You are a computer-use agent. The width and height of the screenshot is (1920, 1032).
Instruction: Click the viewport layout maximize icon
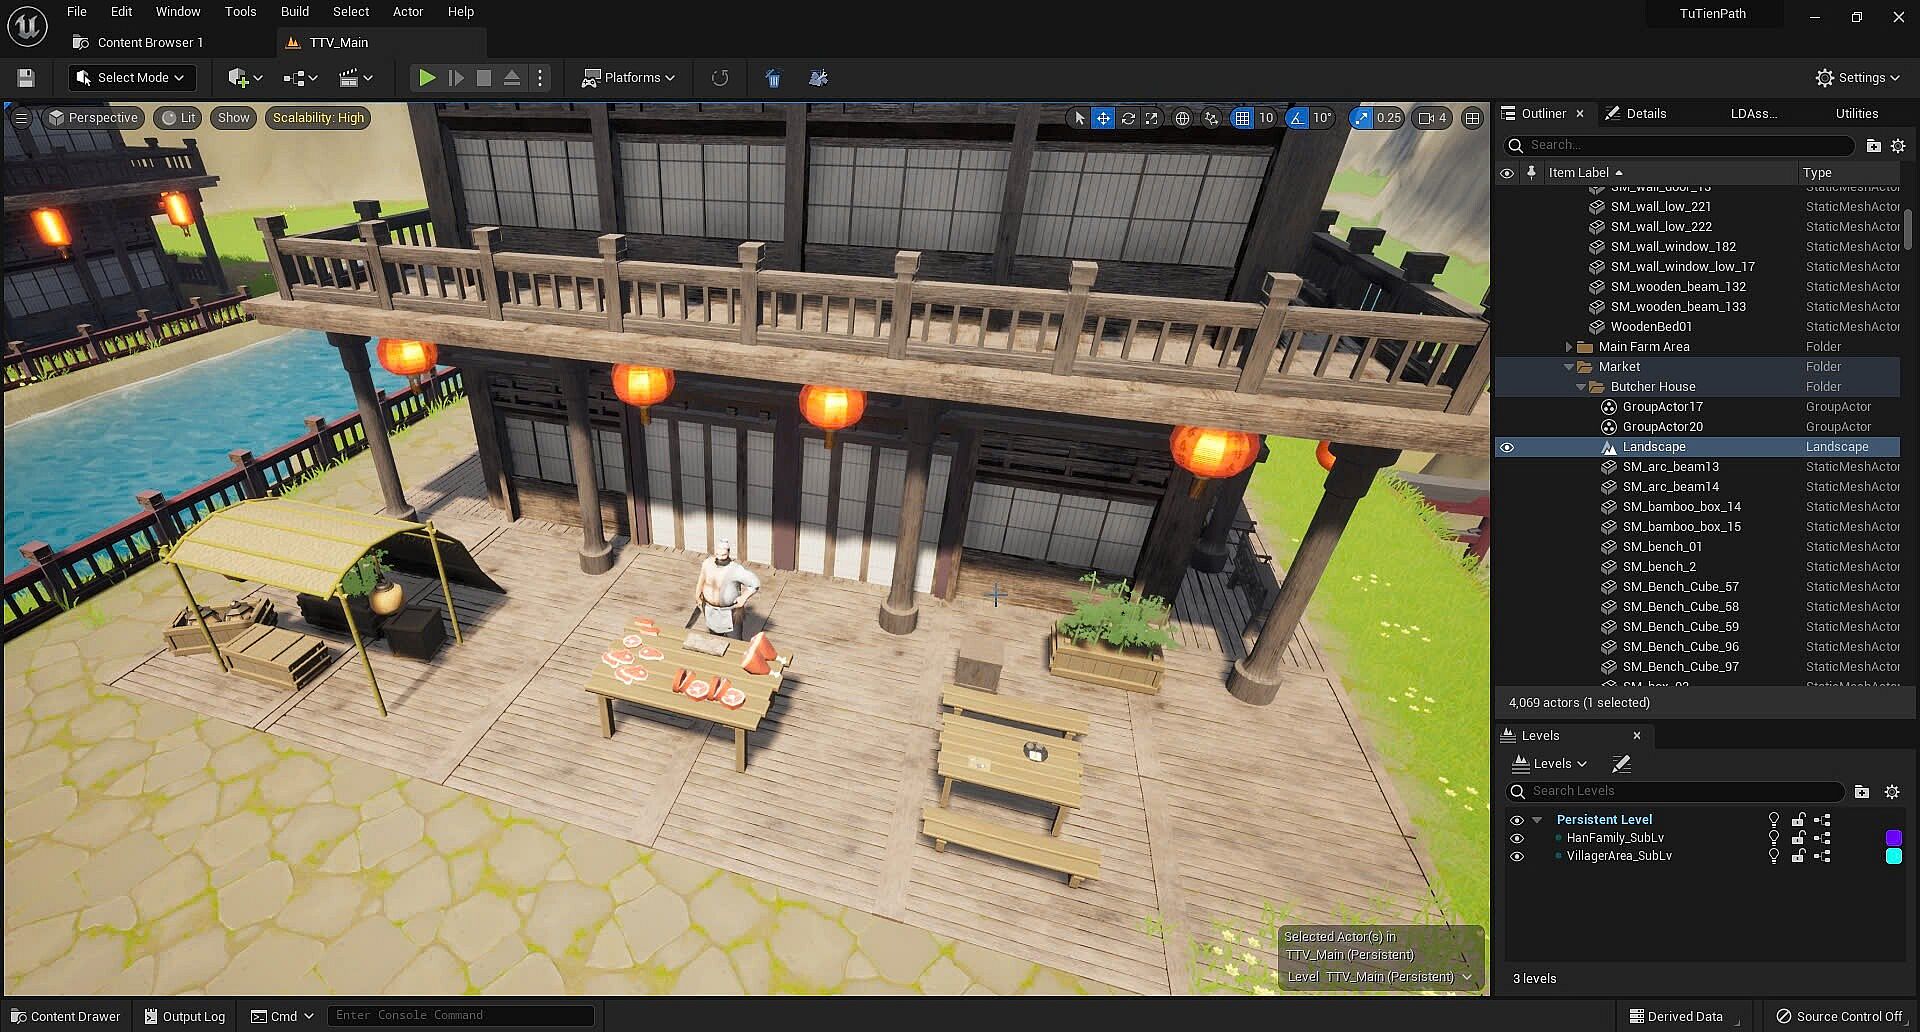click(1472, 118)
